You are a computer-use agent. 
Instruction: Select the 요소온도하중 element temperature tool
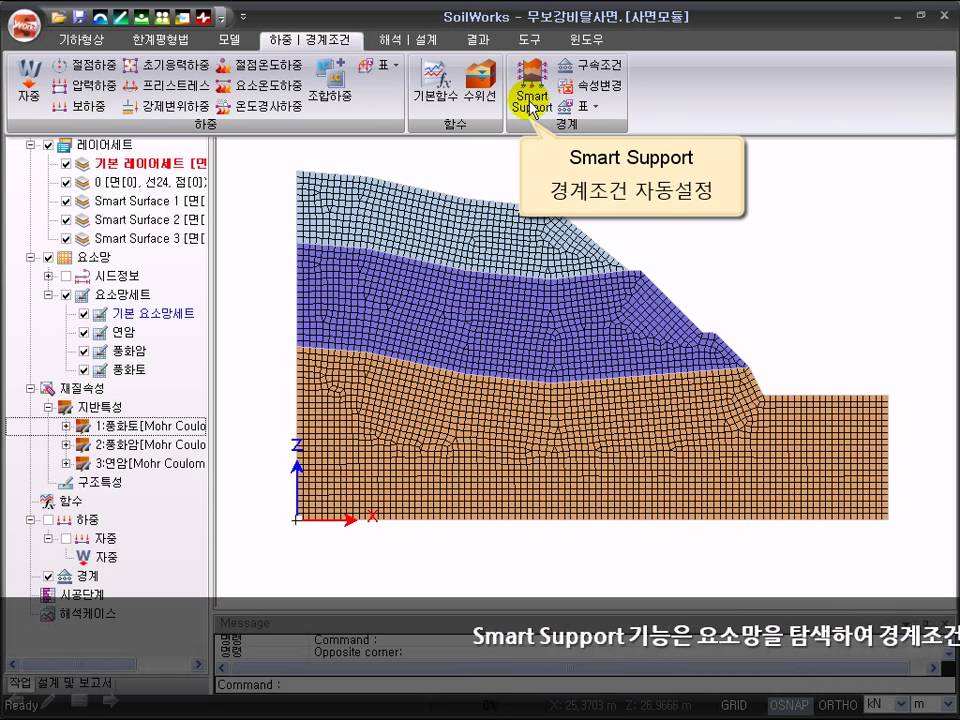(259, 86)
